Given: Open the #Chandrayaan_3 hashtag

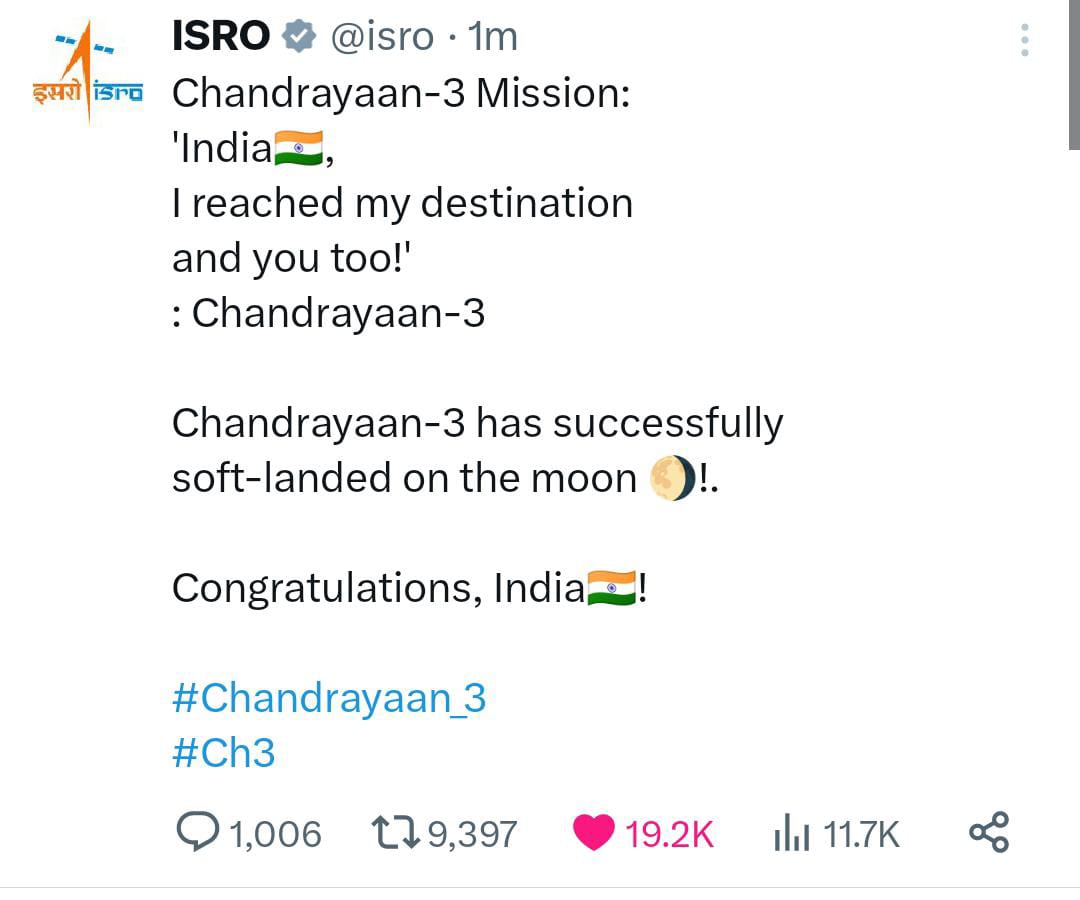Looking at the screenshot, I should [329, 698].
